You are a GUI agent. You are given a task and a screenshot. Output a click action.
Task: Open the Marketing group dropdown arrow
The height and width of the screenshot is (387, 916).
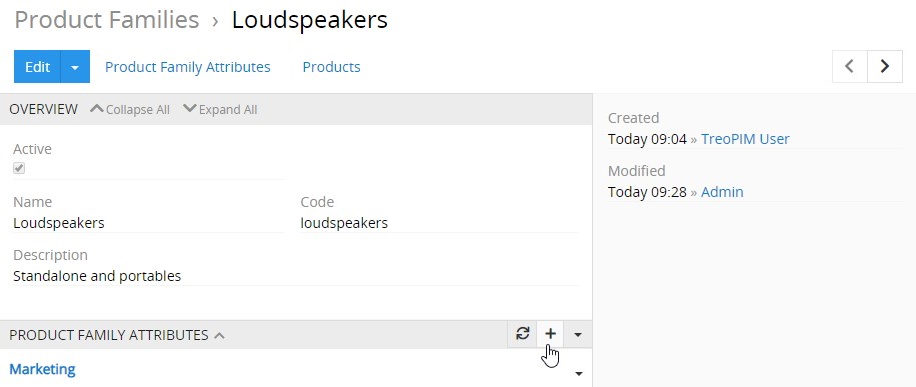click(x=579, y=374)
